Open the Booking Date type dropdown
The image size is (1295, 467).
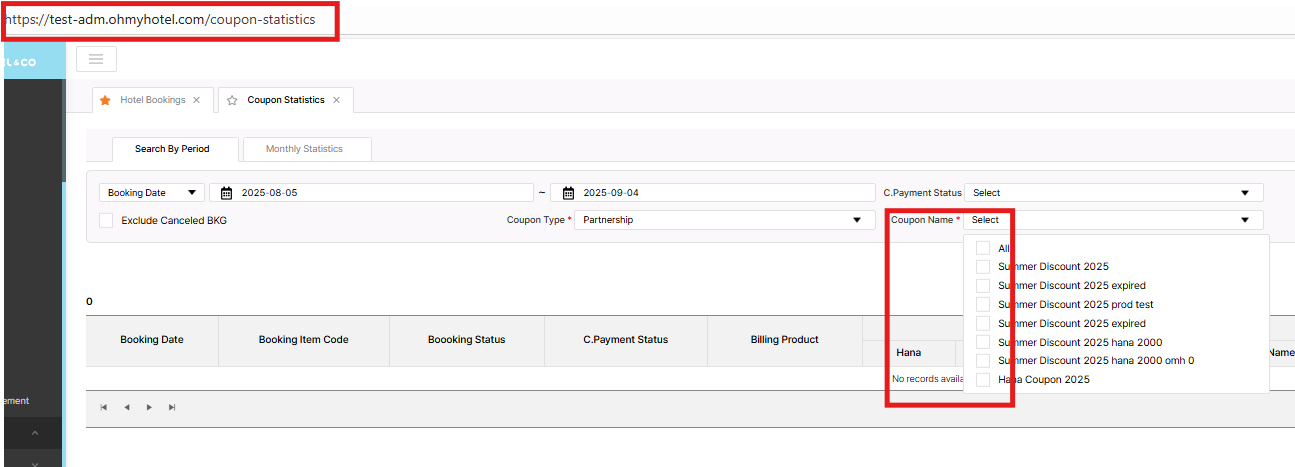coord(152,193)
